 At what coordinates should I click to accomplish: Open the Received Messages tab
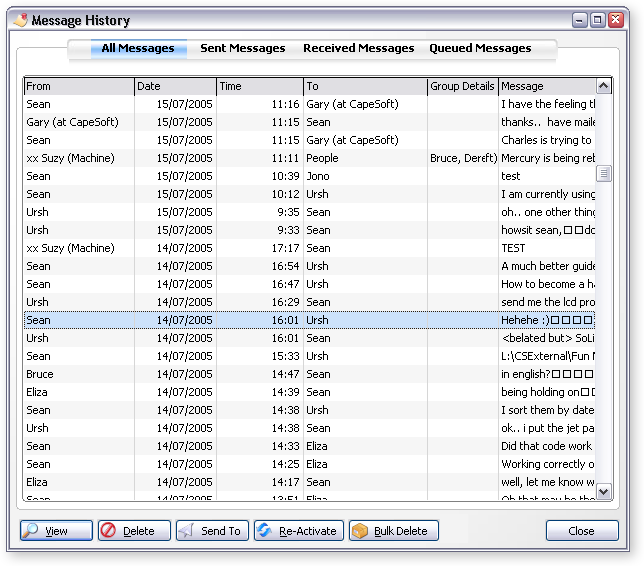(358, 48)
